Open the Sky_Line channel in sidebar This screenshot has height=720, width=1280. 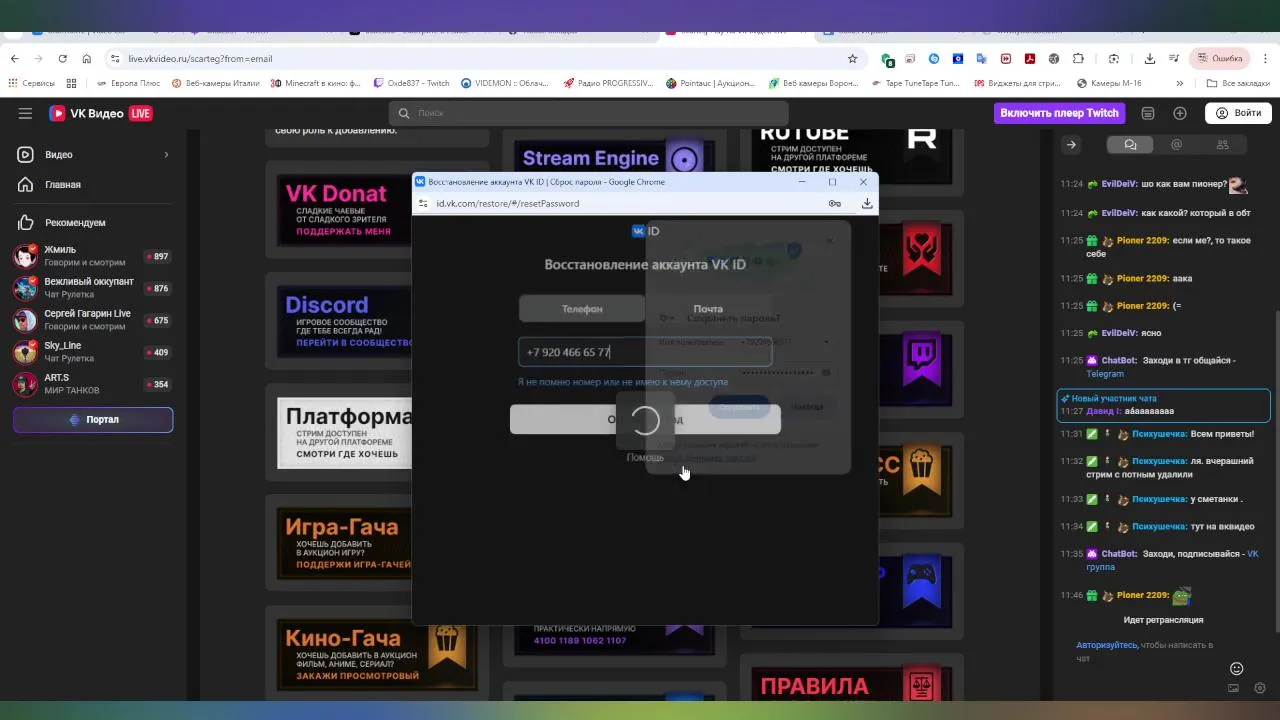pos(93,352)
